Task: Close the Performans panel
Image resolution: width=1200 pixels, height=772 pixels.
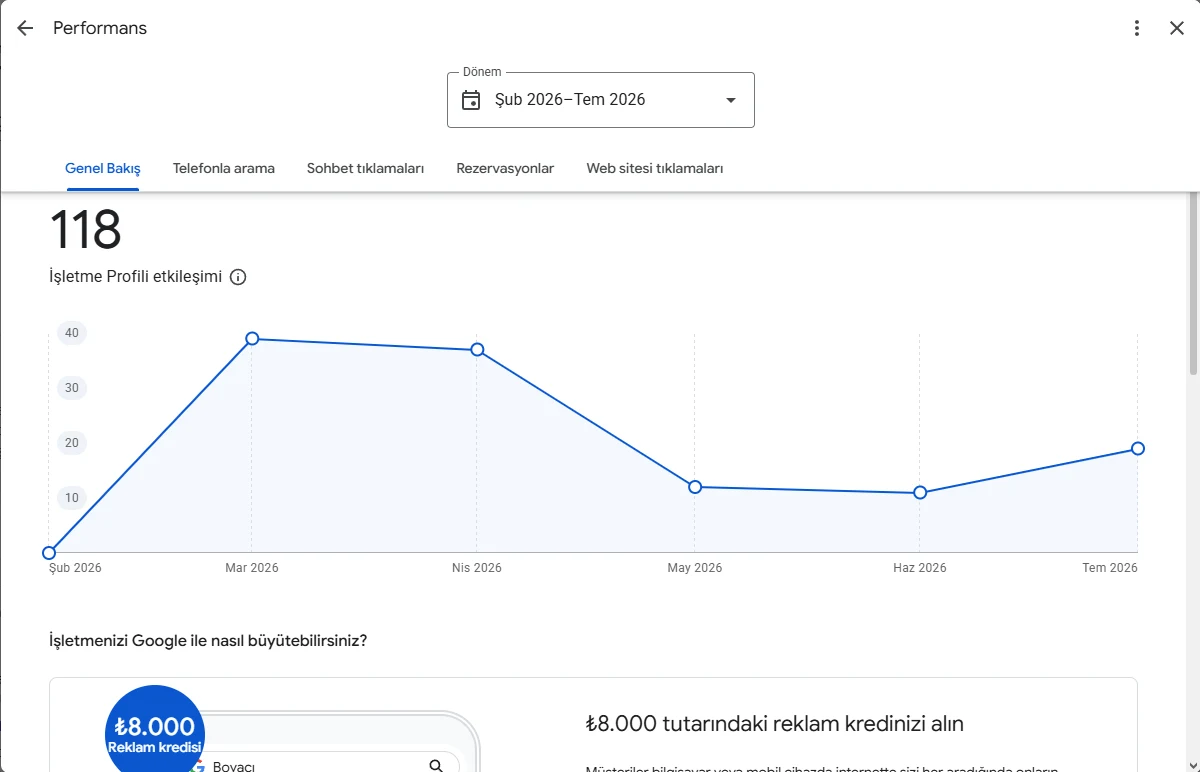Action: tap(1177, 28)
